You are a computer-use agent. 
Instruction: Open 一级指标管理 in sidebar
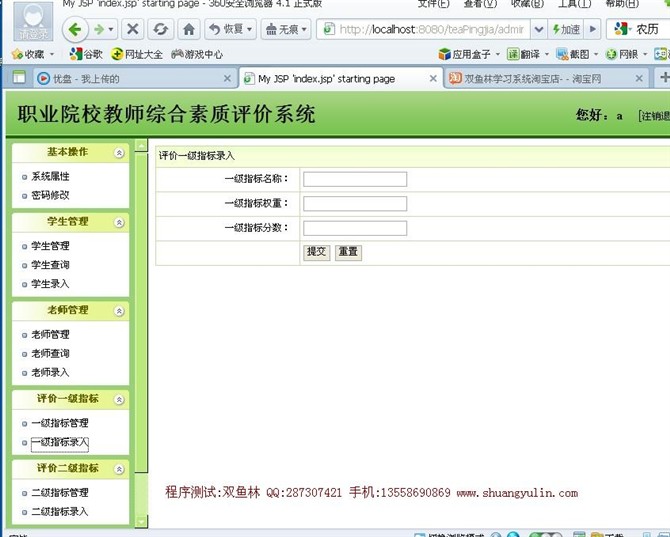tap(60, 423)
